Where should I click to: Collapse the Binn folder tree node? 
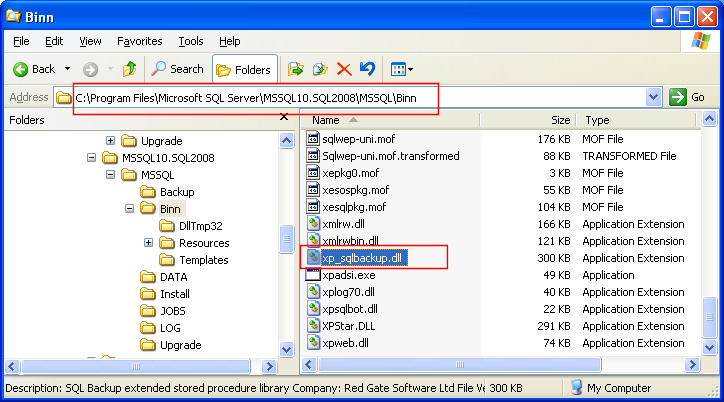tap(130, 209)
